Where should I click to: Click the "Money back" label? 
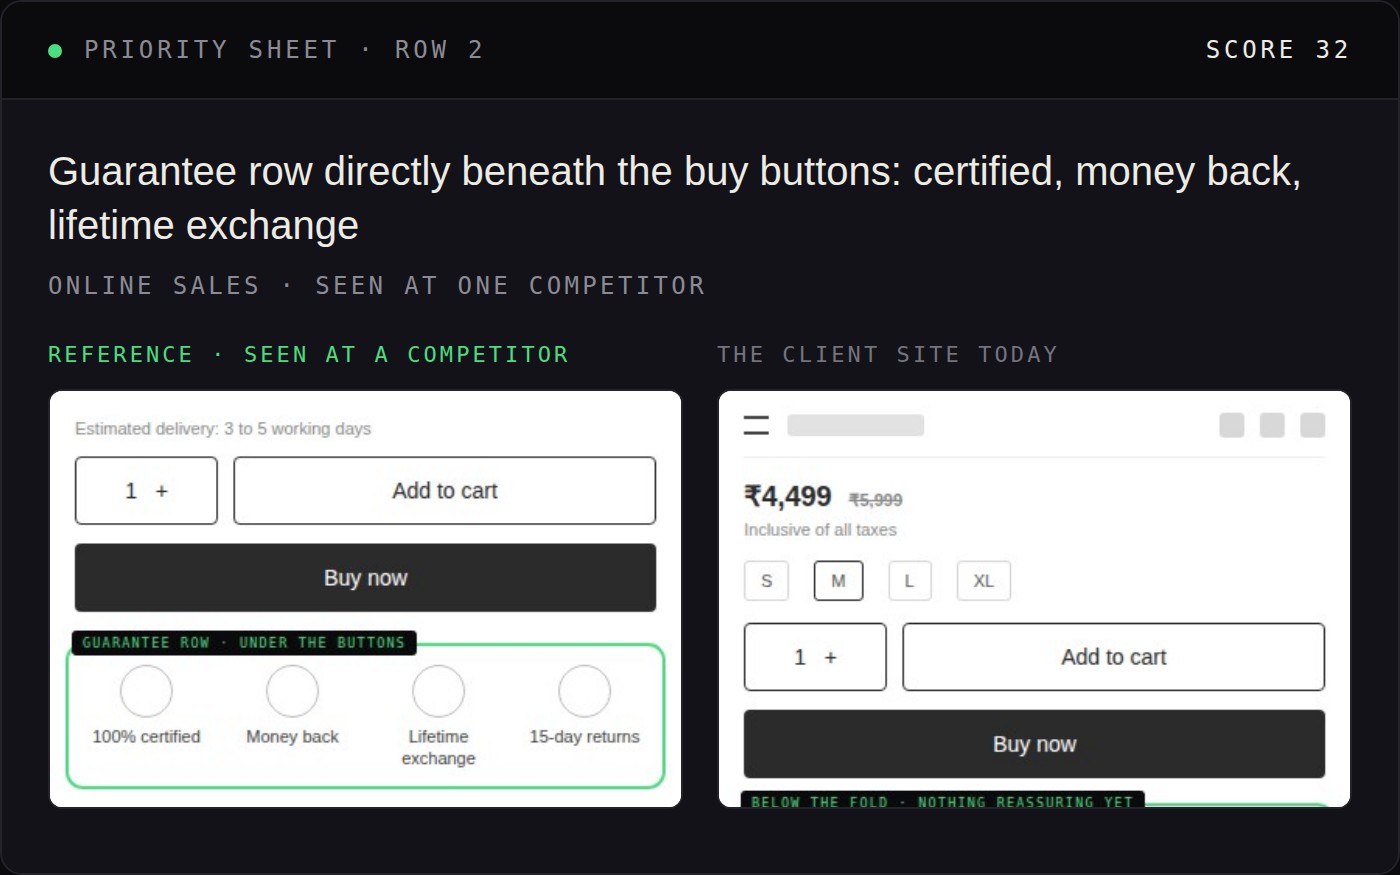[292, 737]
